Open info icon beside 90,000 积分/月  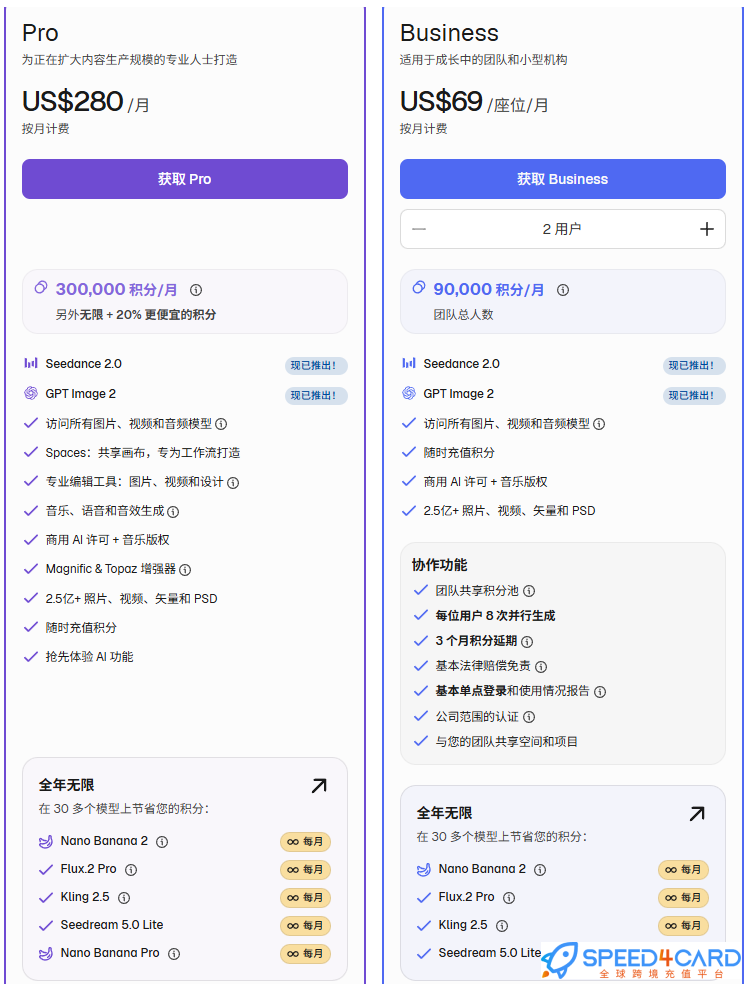(563, 290)
